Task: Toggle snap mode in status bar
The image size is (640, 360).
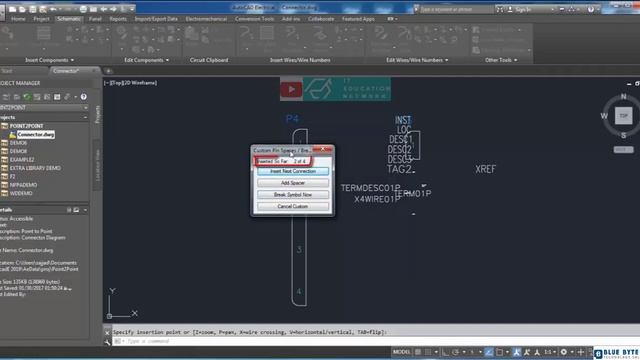Action: [427, 352]
